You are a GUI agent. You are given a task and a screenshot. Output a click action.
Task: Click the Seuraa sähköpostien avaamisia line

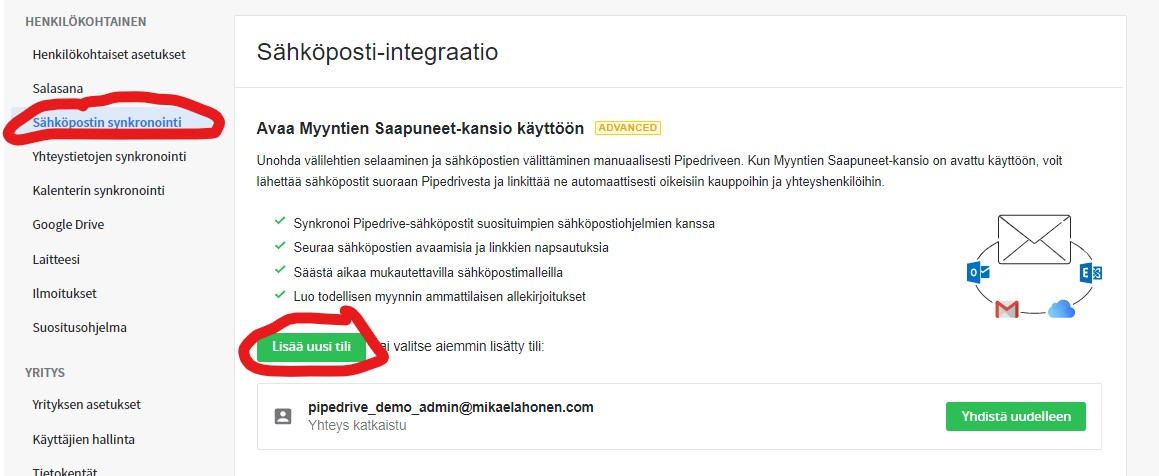click(x=451, y=248)
